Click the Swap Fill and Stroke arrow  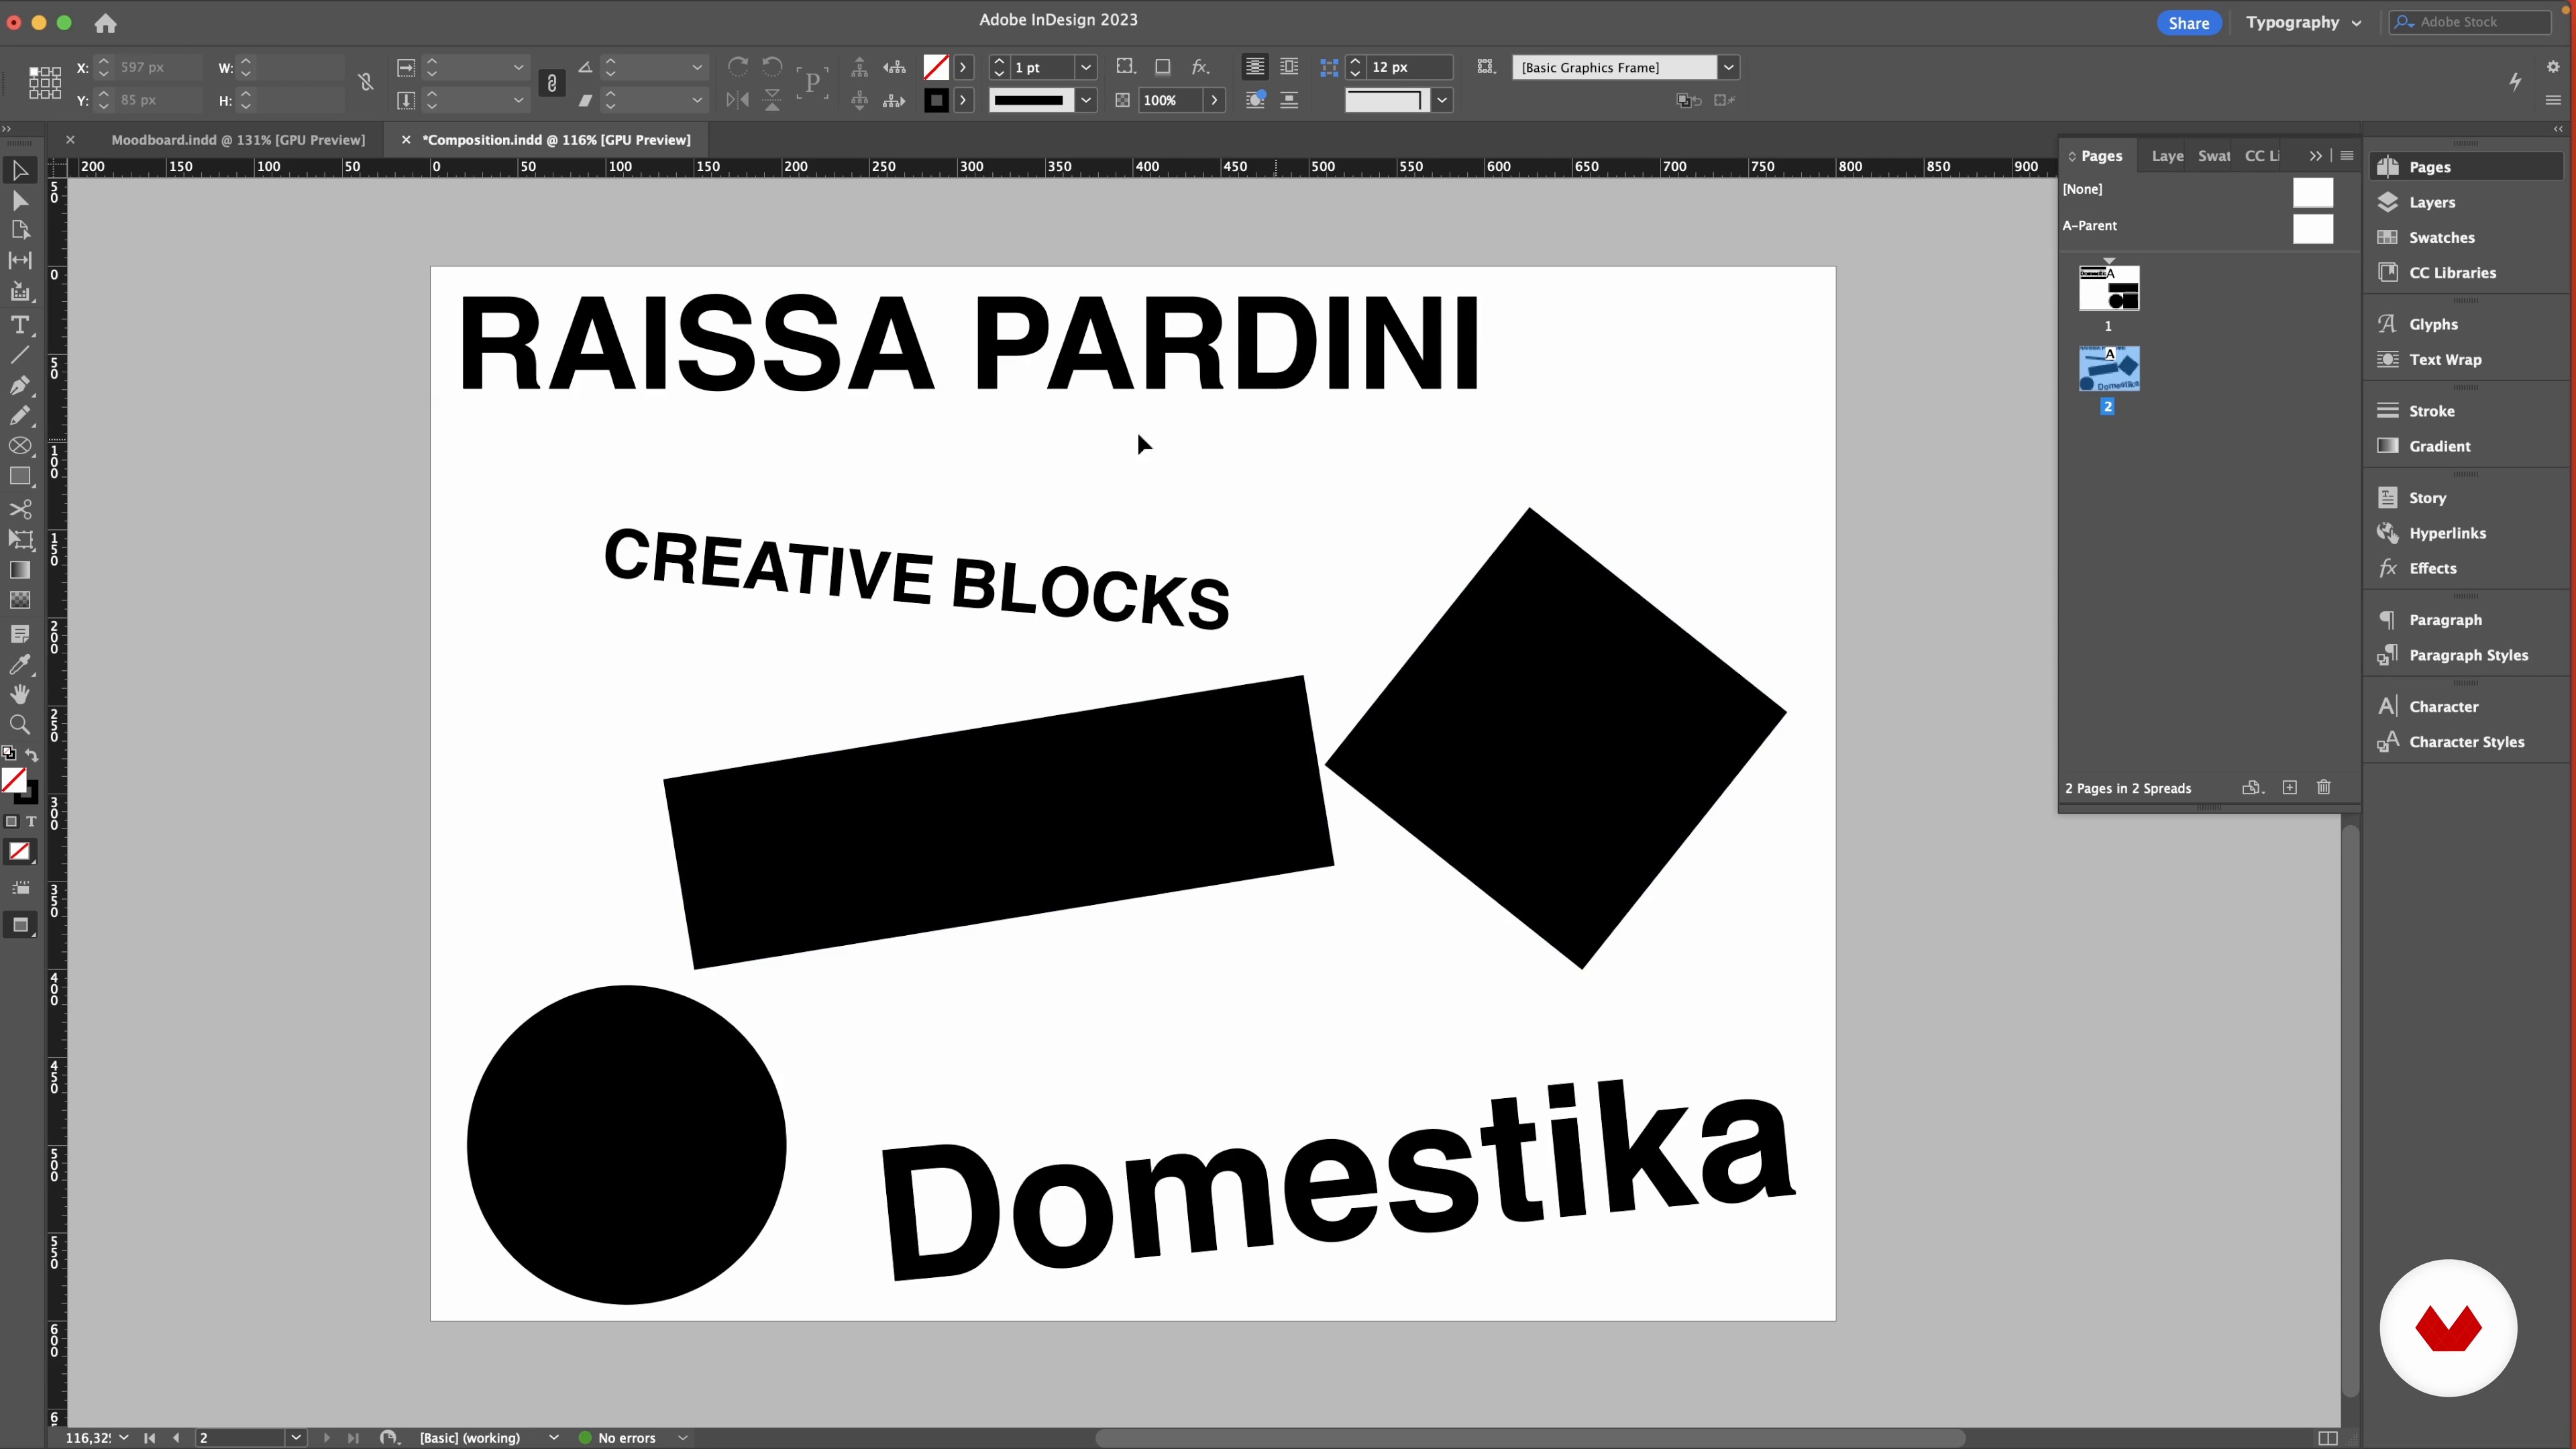point(31,755)
